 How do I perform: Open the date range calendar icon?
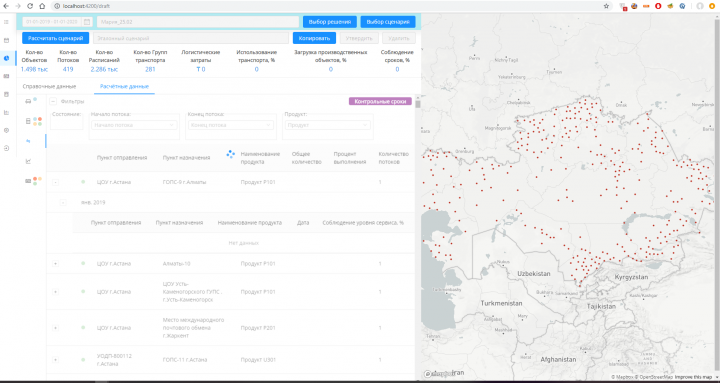[87, 22]
